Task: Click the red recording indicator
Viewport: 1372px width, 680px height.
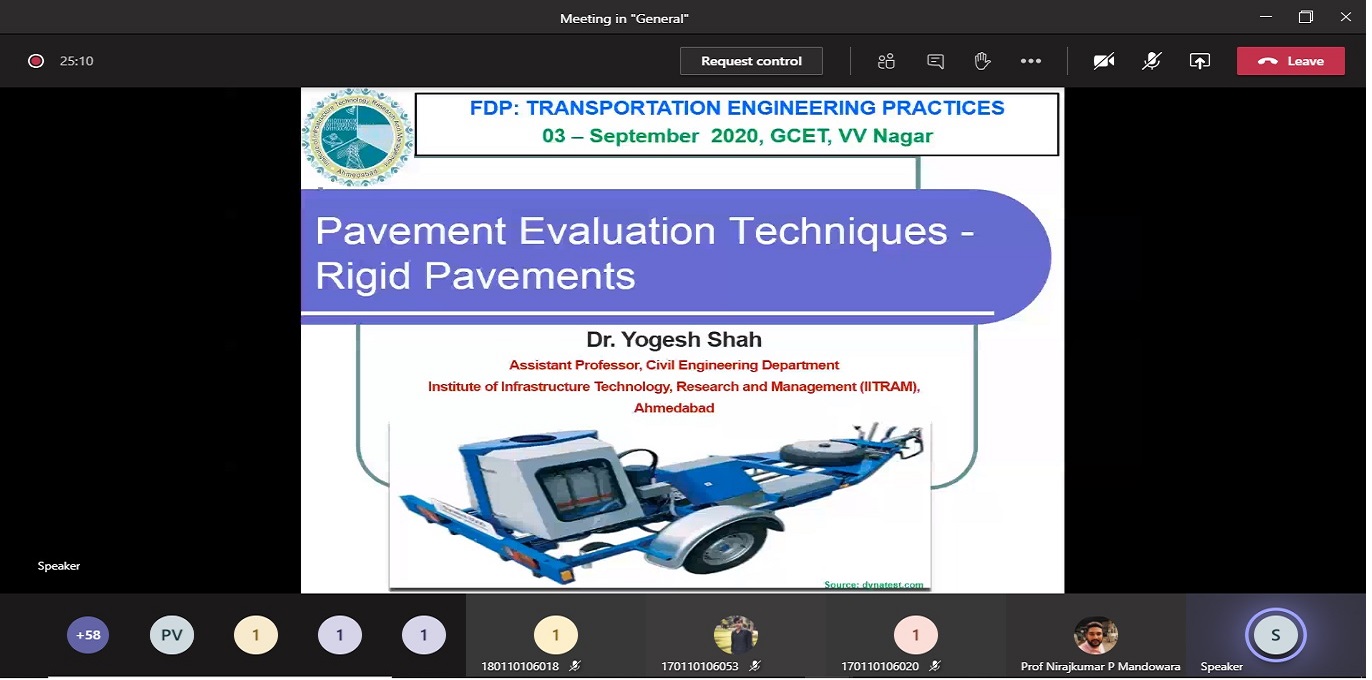Action: [36, 61]
